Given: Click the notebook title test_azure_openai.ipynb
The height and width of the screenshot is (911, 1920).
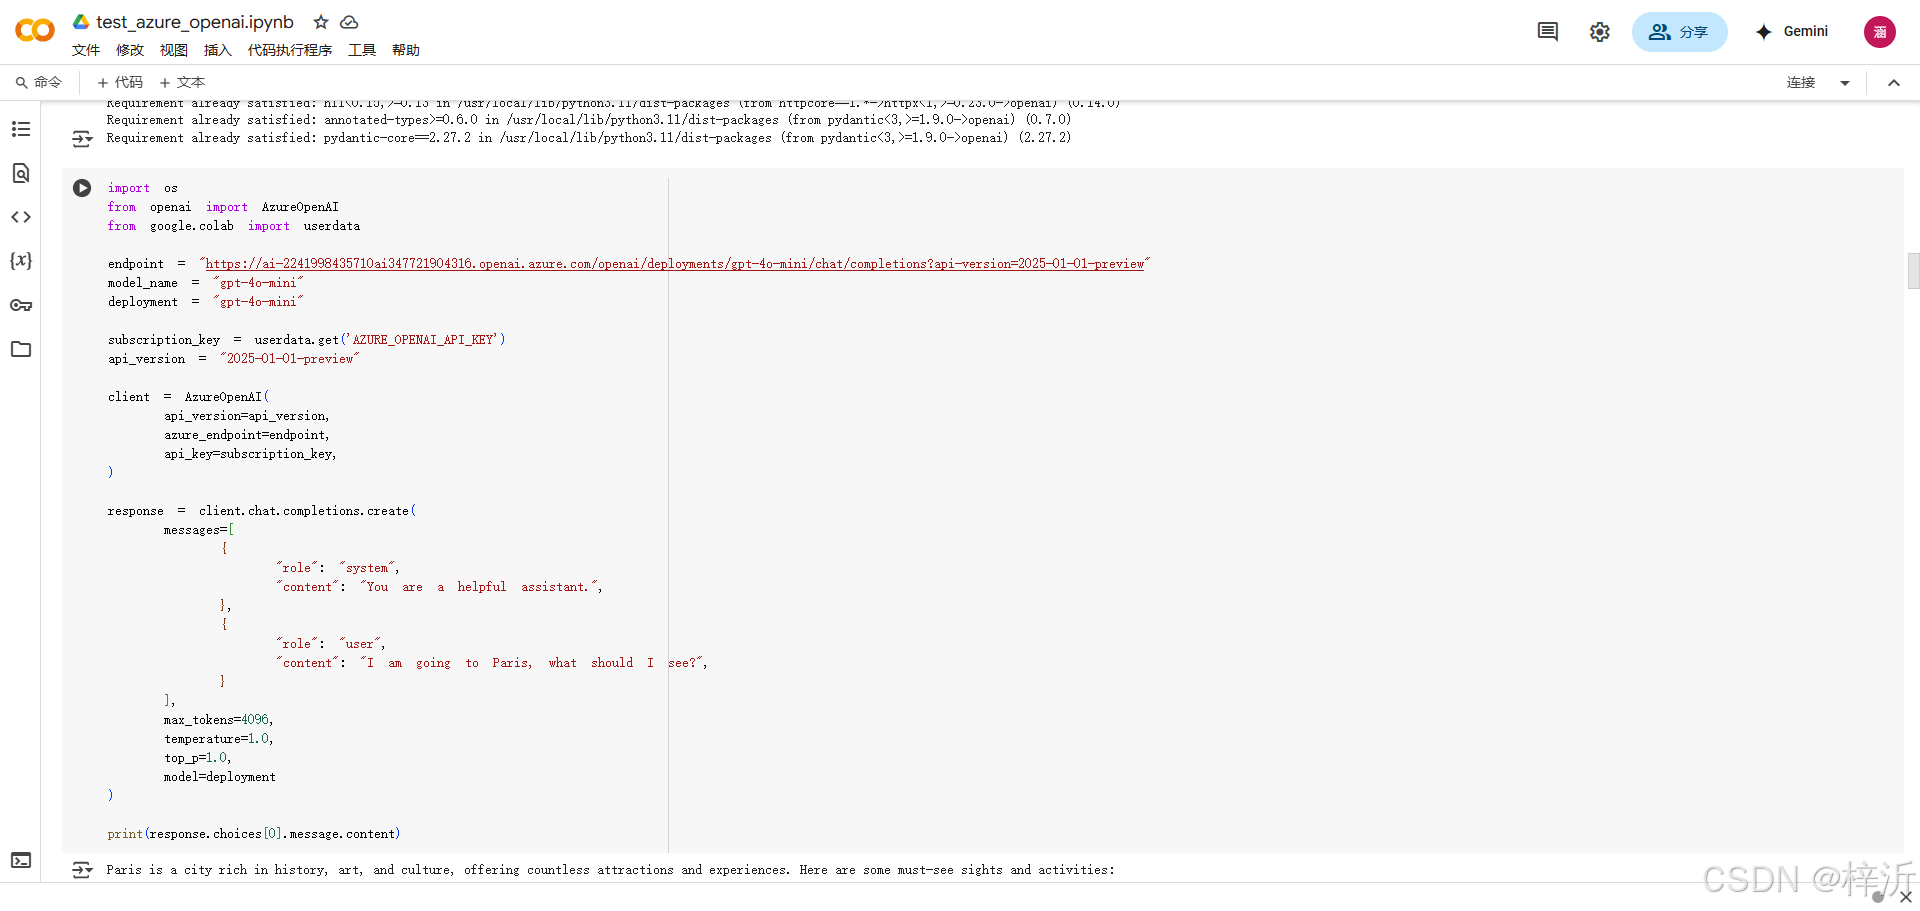Looking at the screenshot, I should [195, 22].
